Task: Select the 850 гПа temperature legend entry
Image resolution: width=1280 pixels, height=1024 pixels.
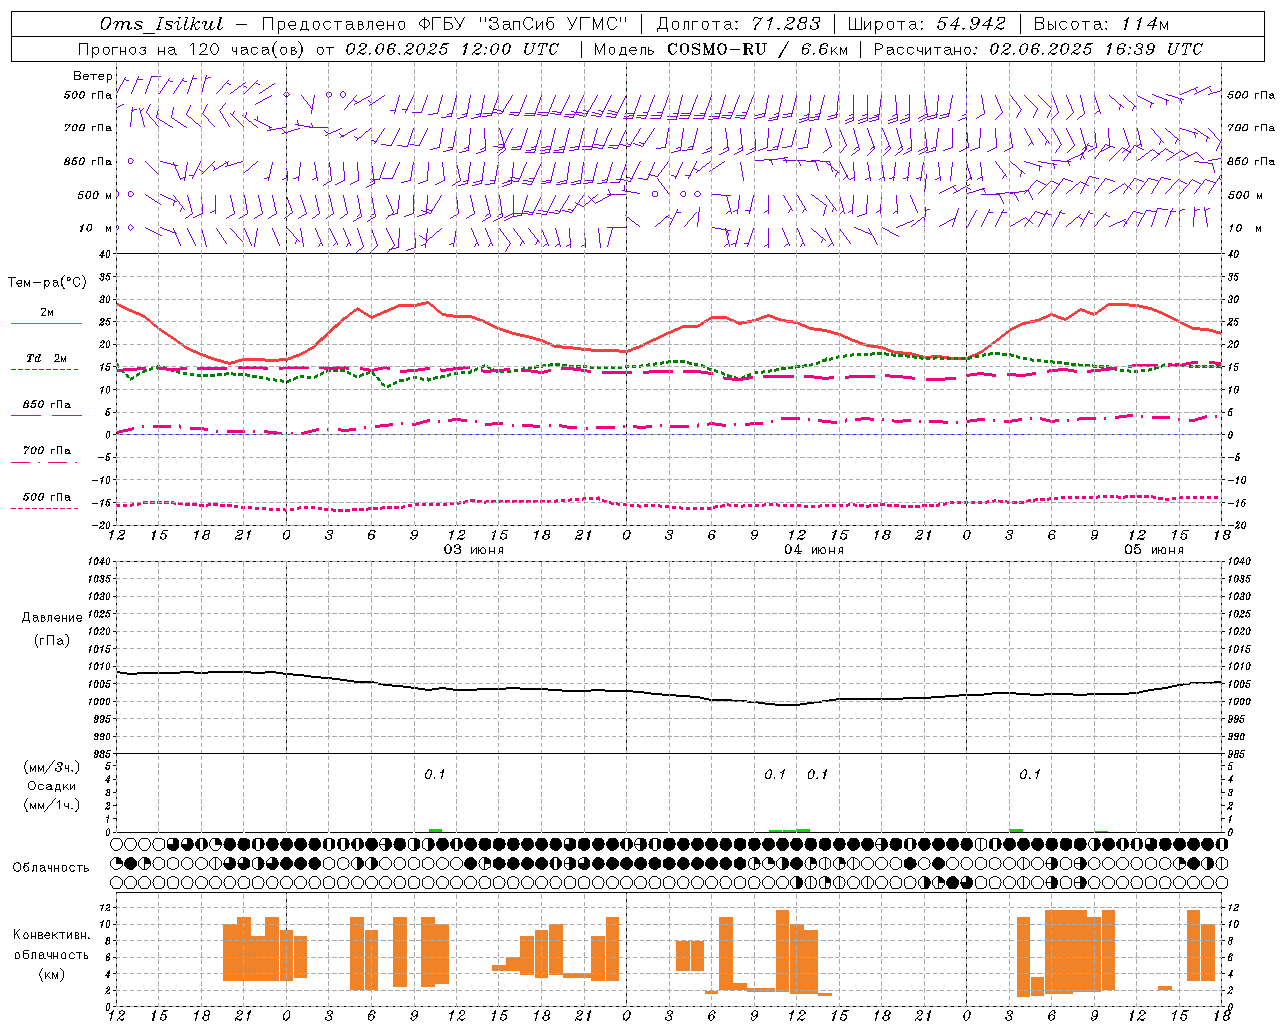Action: point(46,408)
